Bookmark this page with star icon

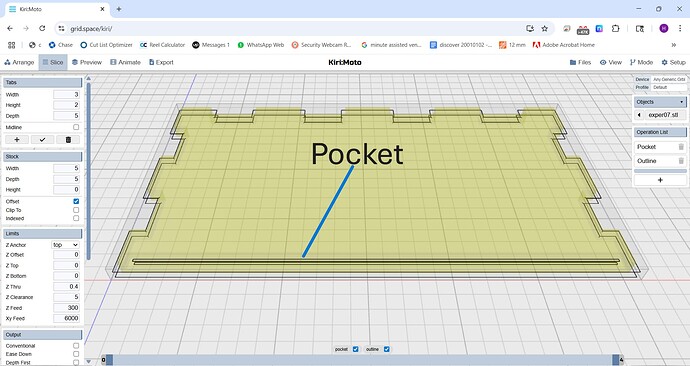coord(544,29)
